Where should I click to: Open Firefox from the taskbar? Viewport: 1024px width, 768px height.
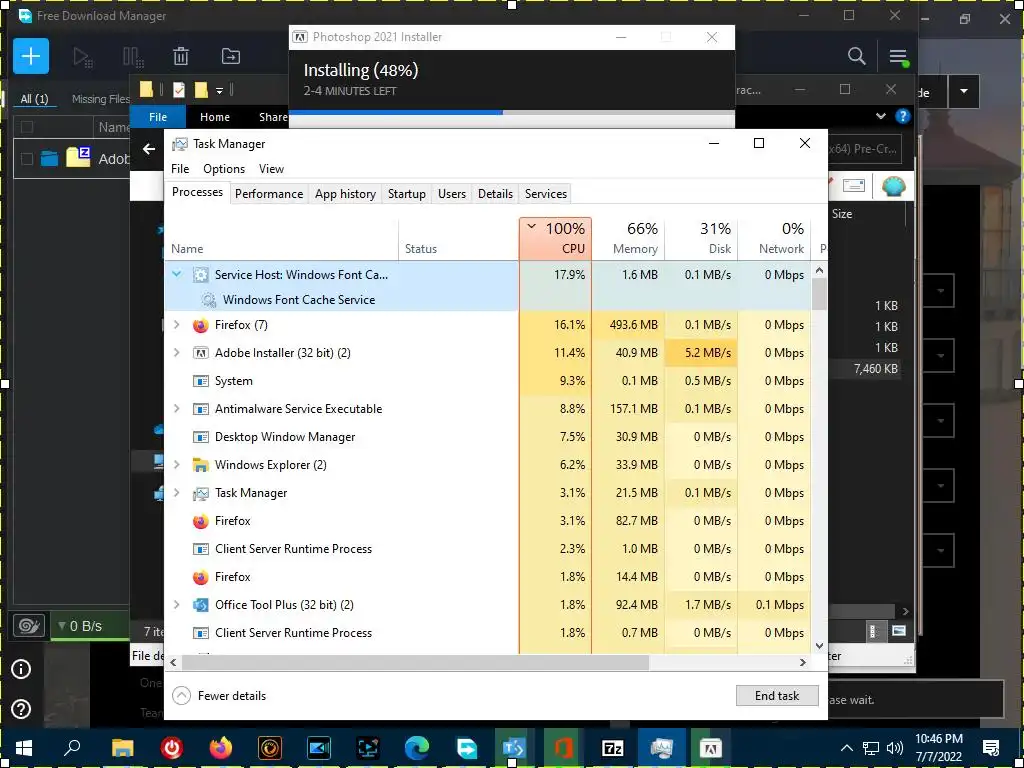point(221,748)
